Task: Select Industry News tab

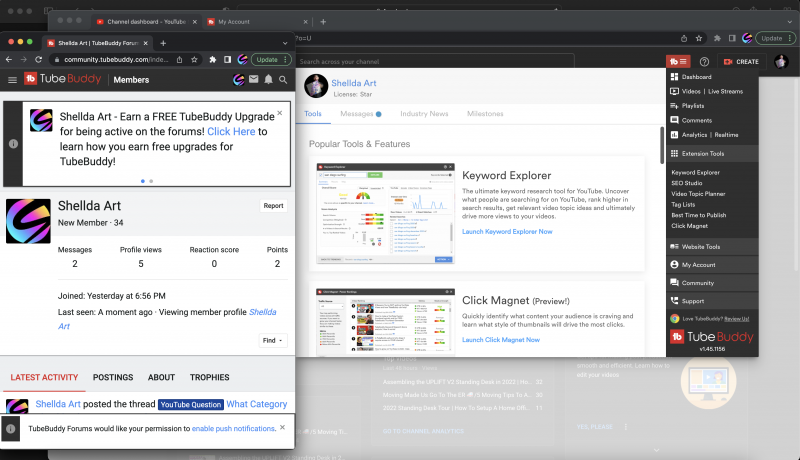Action: (424, 114)
